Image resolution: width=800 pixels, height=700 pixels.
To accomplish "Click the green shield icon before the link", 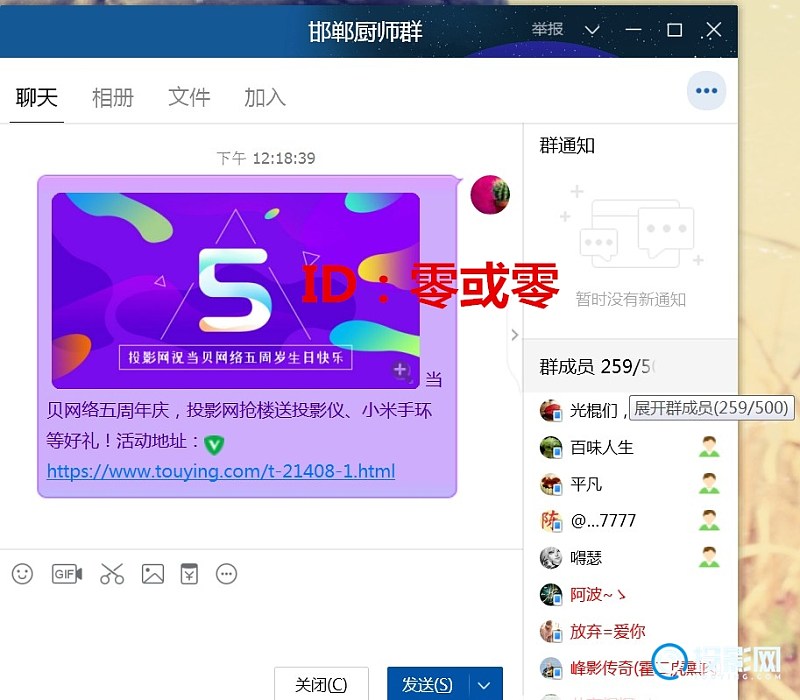I will pyautogui.click(x=214, y=444).
